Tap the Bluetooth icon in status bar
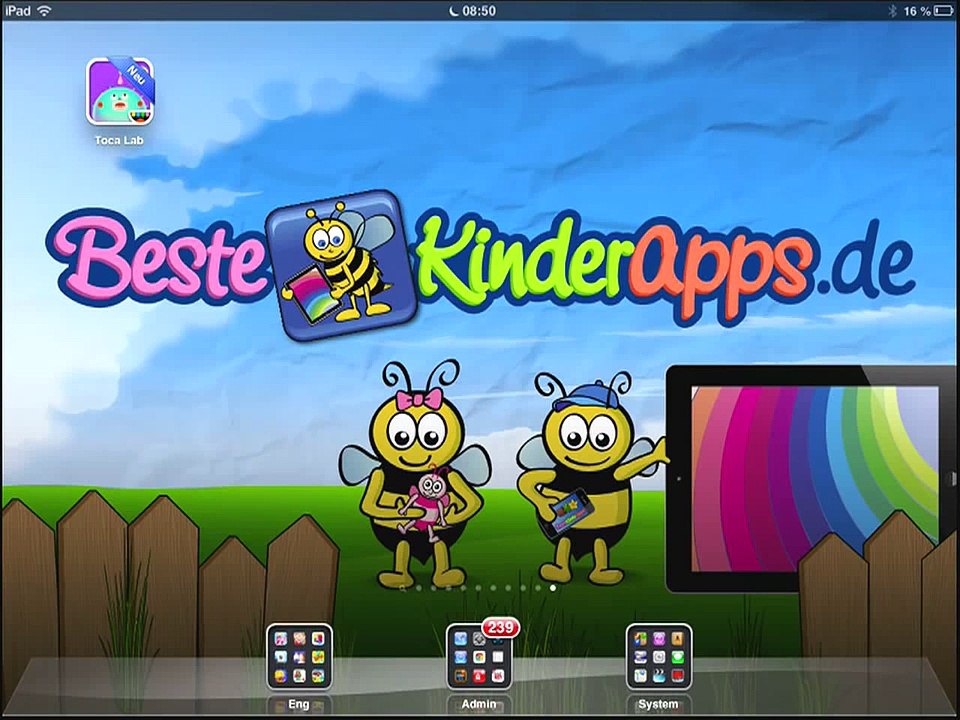The width and height of the screenshot is (960, 720). click(892, 11)
